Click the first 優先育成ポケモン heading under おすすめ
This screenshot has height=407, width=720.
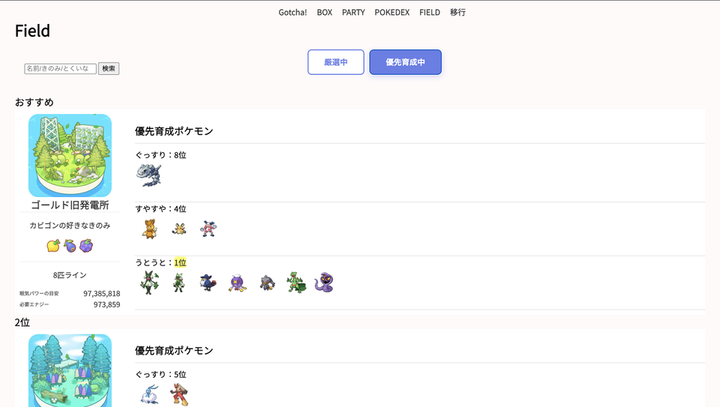pos(174,131)
